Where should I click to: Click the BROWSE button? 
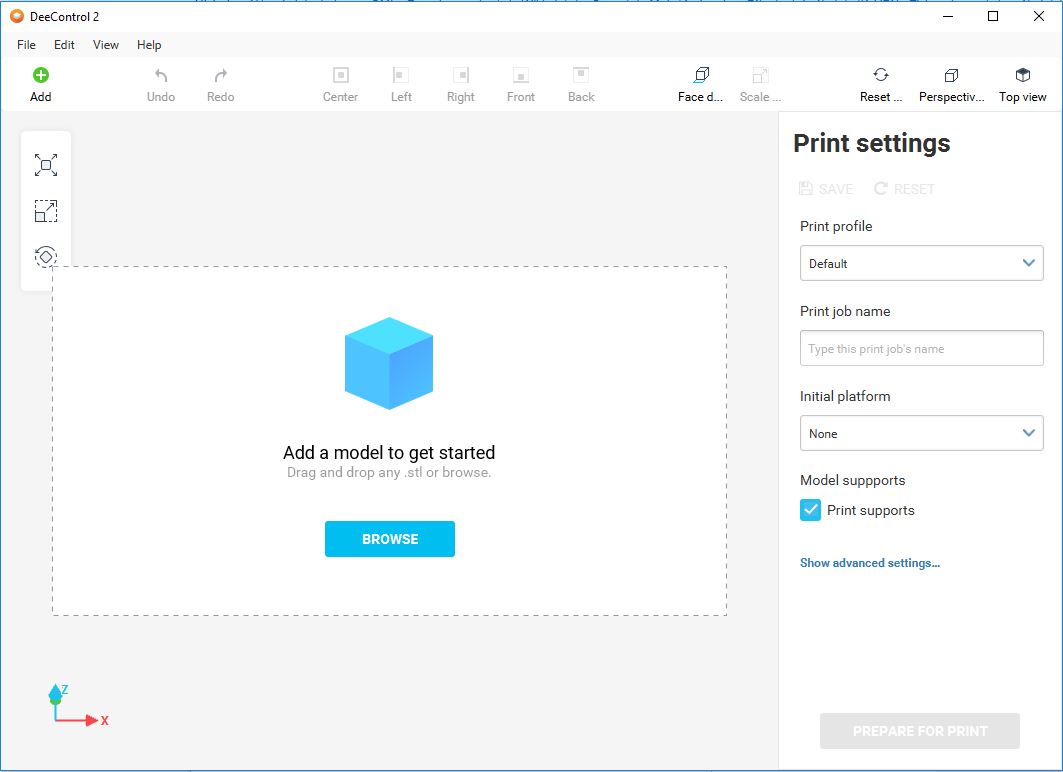pyautogui.click(x=389, y=539)
